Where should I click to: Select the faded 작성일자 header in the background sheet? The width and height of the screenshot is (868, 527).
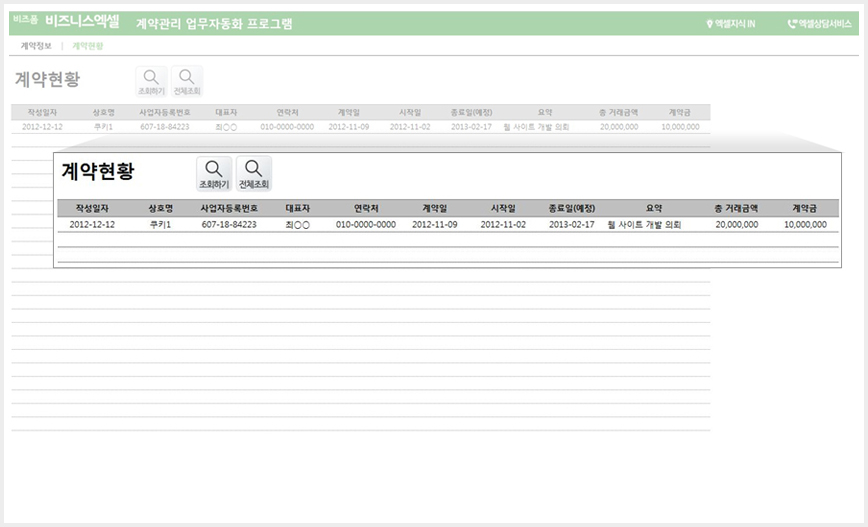(x=42, y=112)
